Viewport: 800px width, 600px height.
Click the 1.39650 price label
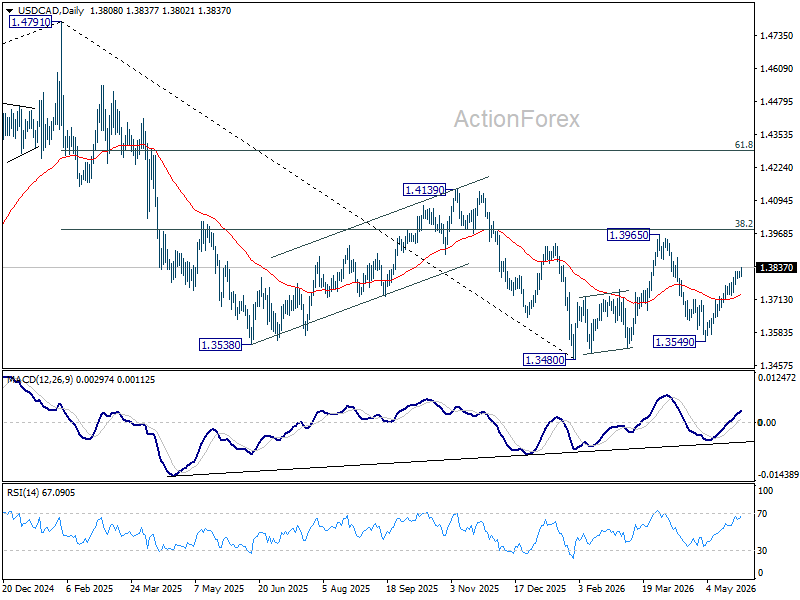click(629, 235)
